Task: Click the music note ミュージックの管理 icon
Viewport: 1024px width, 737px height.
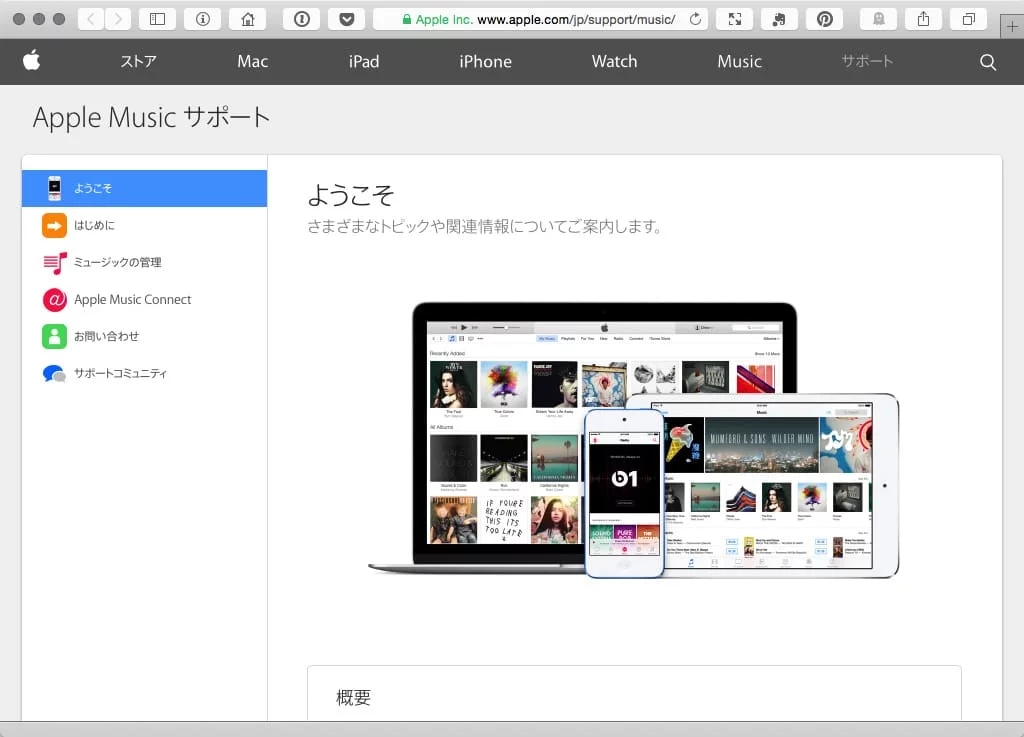Action: pos(55,262)
